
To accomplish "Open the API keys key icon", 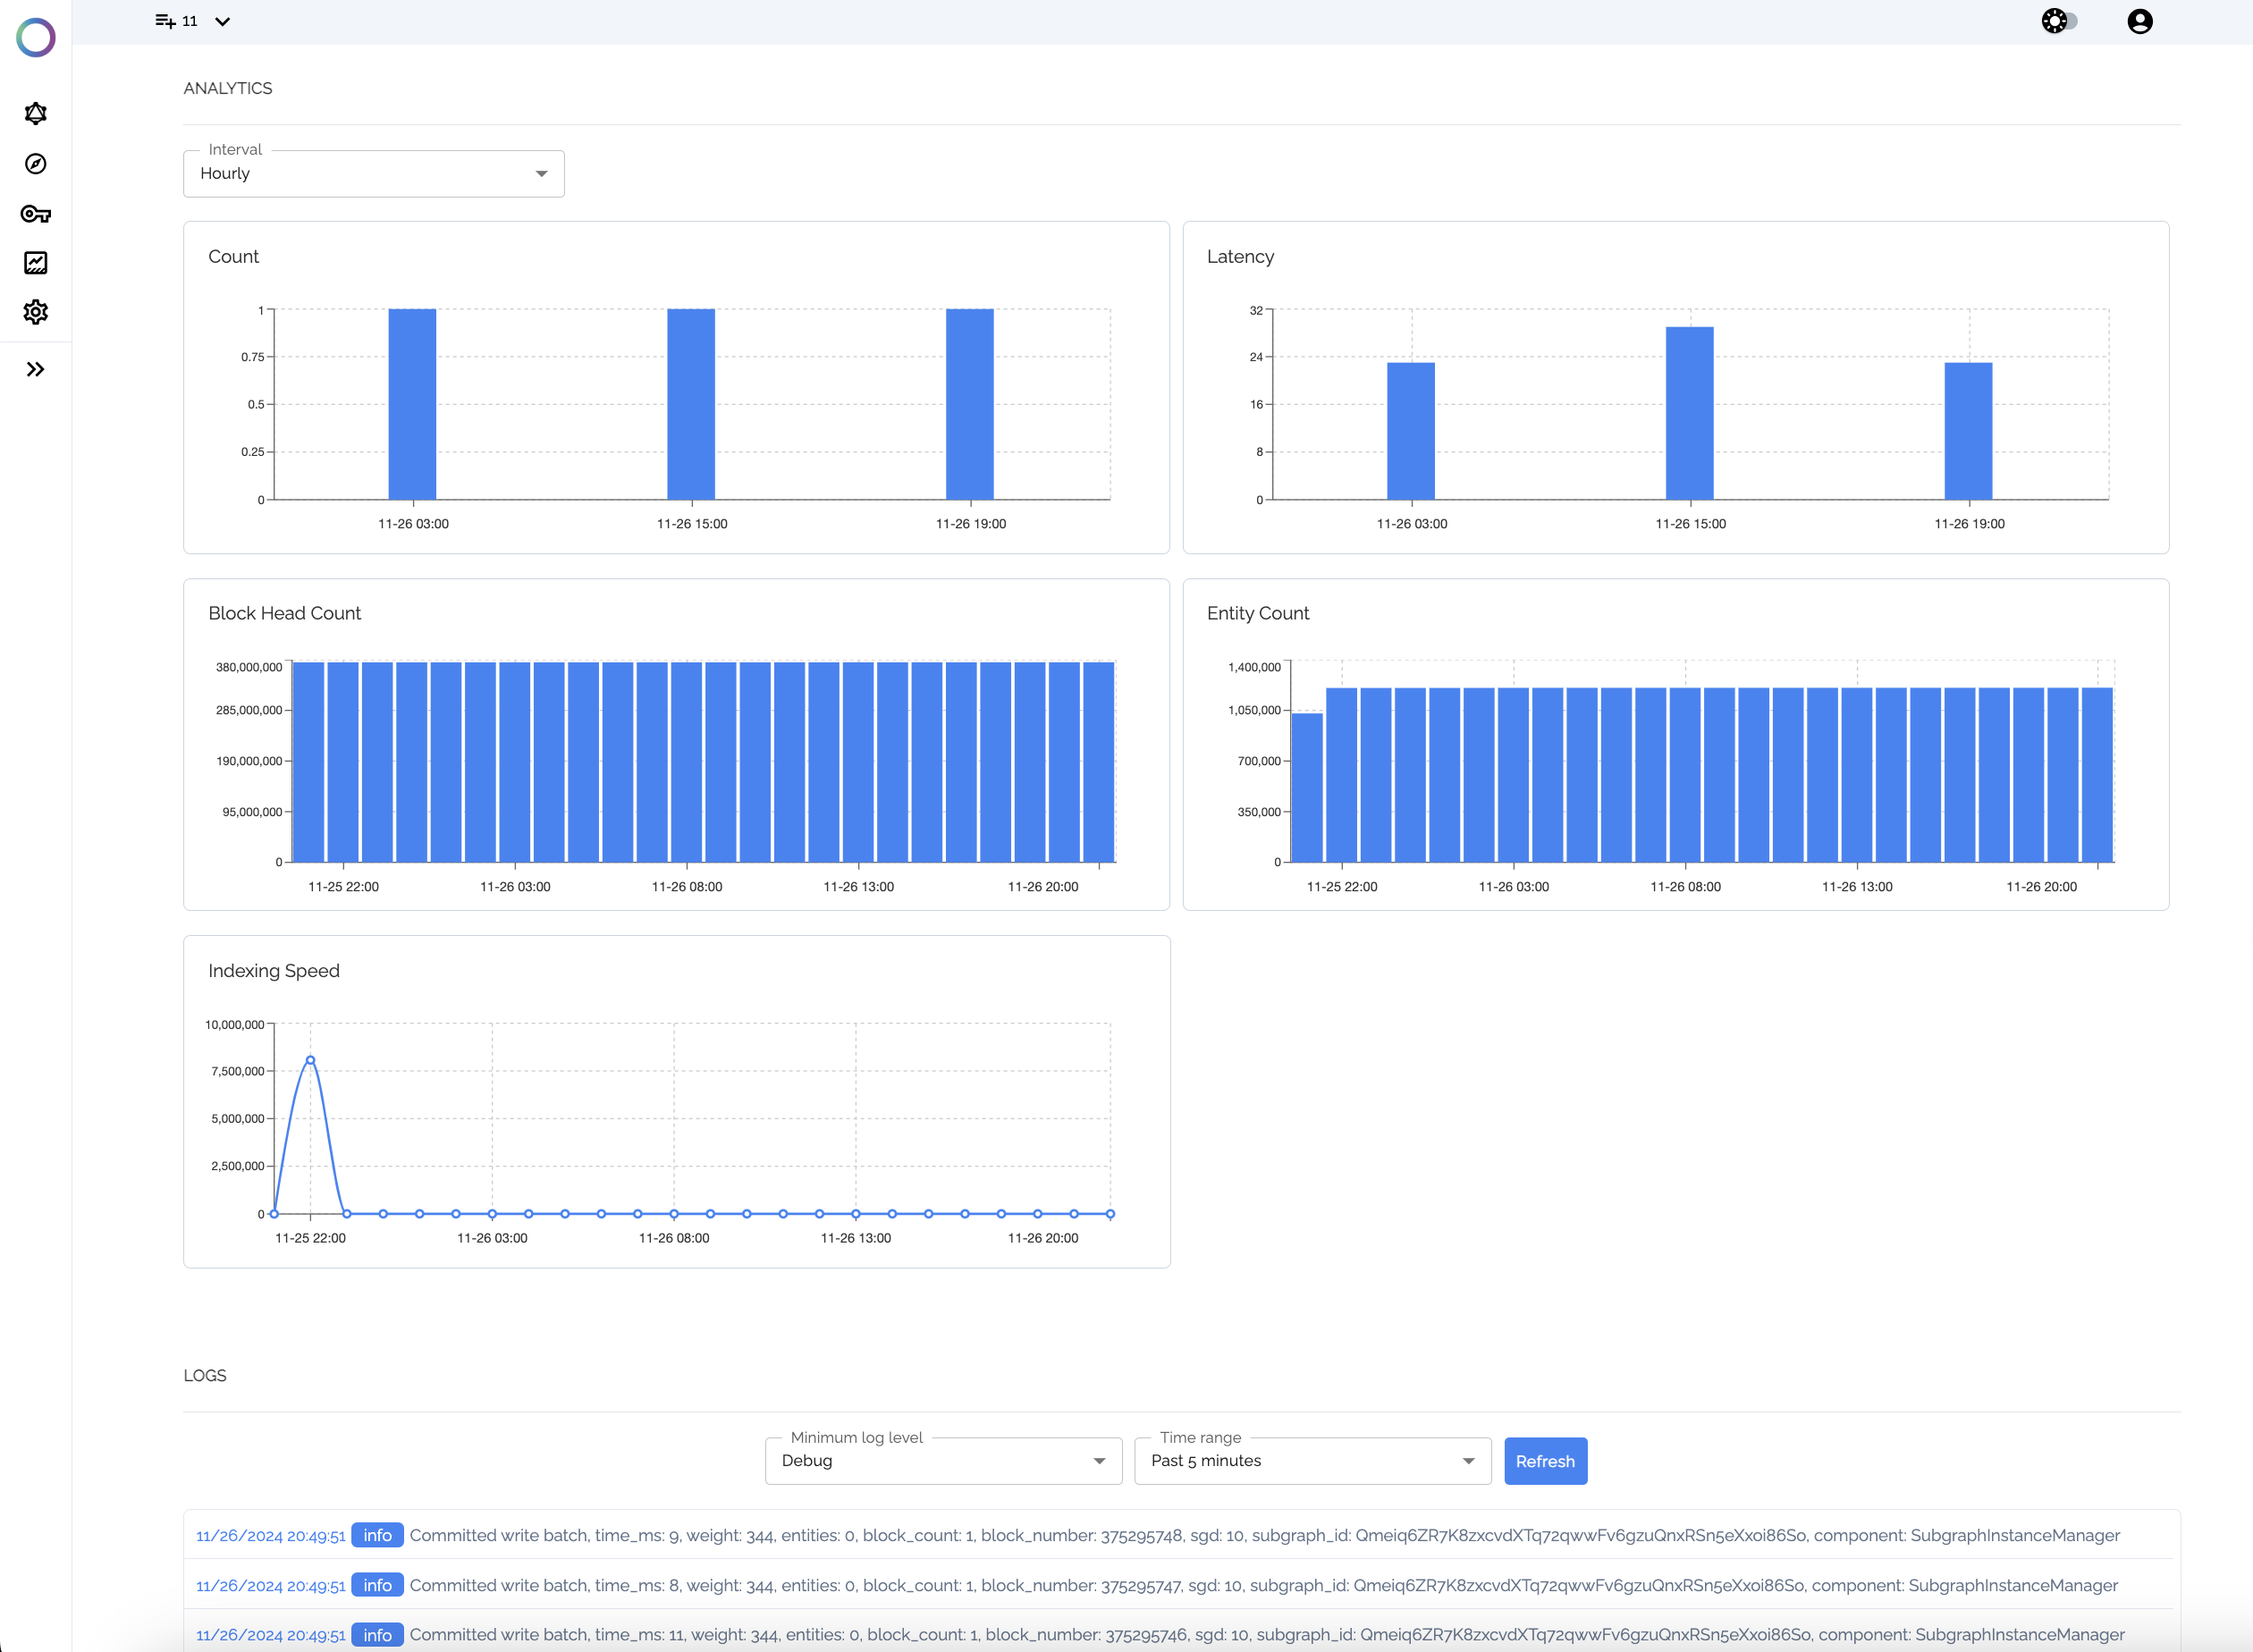I will pyautogui.click(x=36, y=214).
